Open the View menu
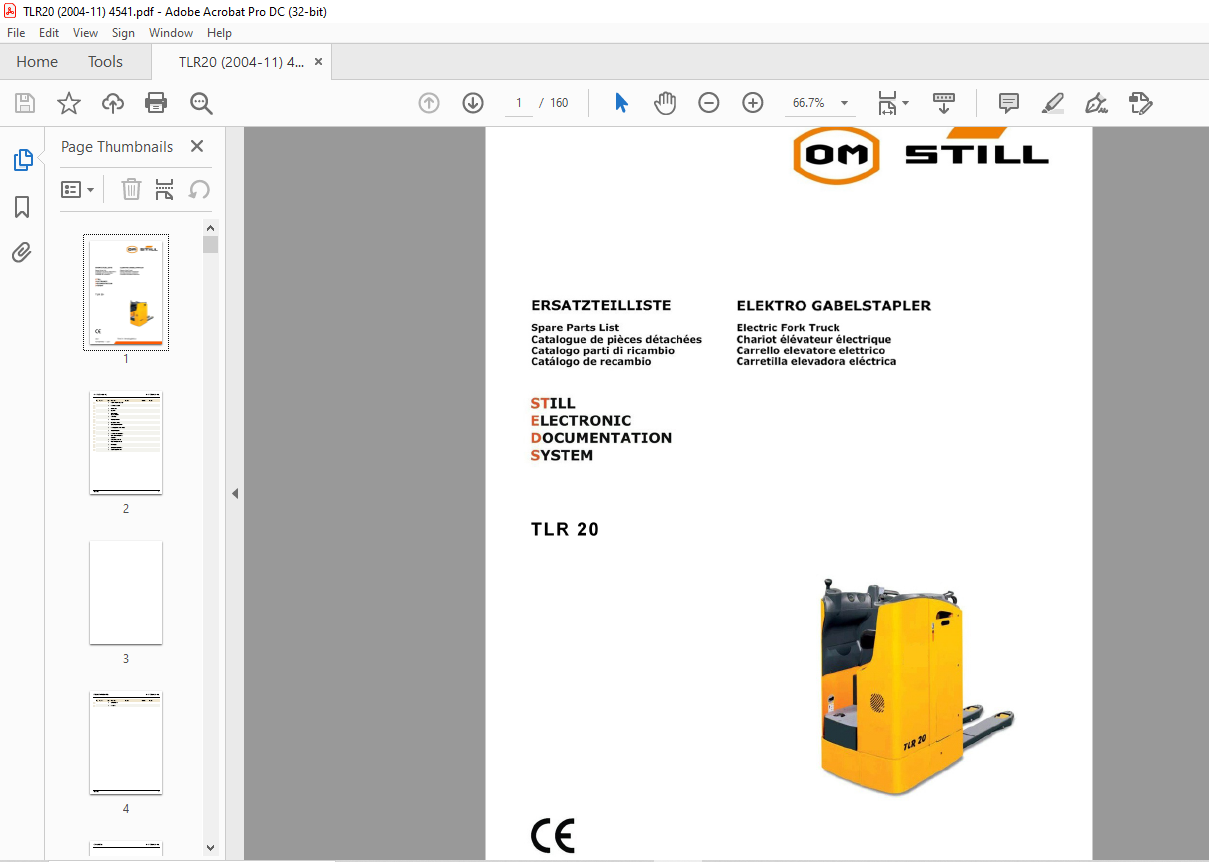This screenshot has height=862, width=1209. [x=86, y=33]
